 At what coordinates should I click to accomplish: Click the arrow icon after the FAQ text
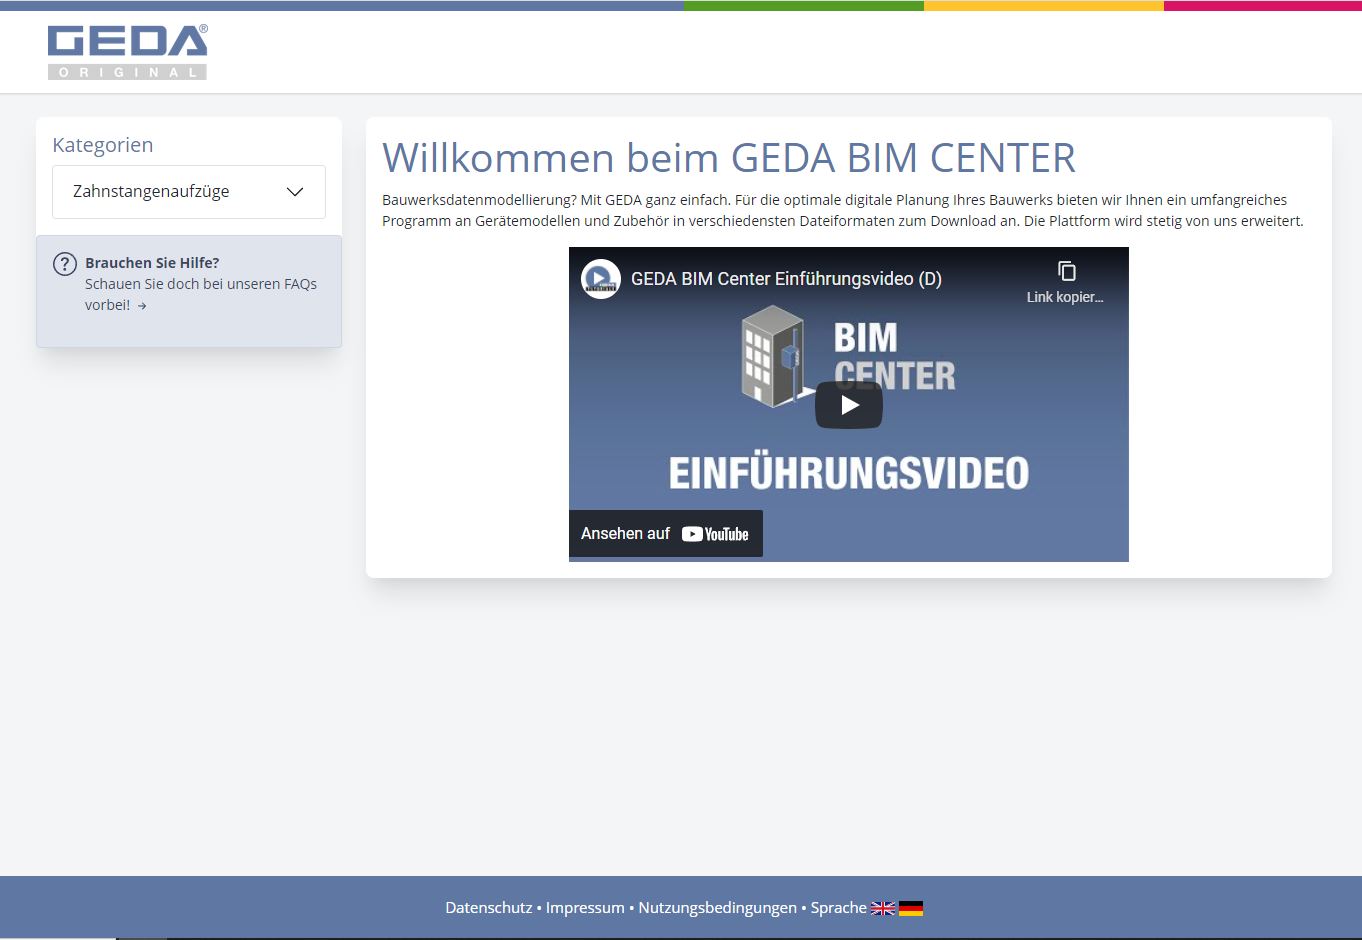(x=140, y=306)
